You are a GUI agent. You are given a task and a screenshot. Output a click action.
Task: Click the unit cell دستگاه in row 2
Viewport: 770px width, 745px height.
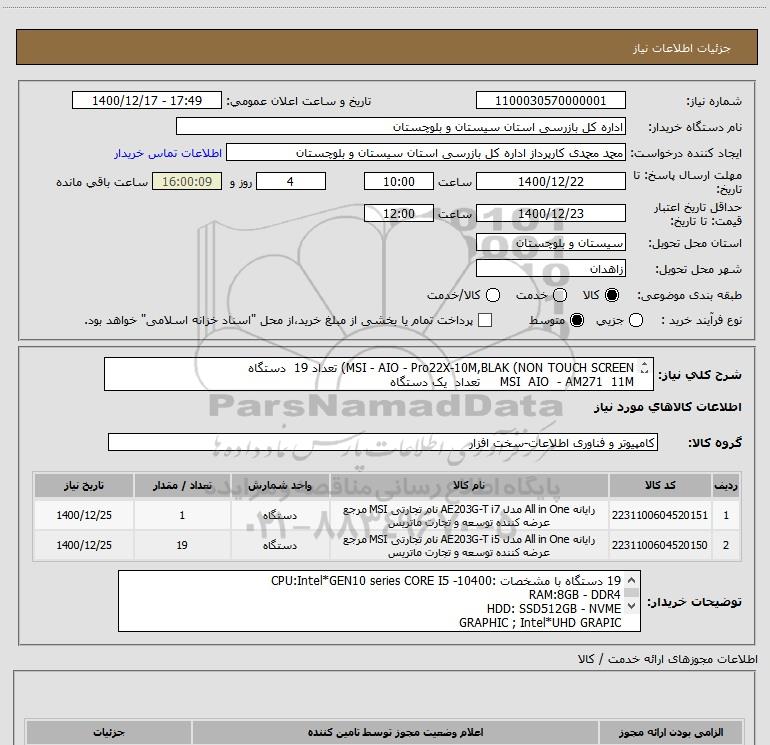point(280,545)
